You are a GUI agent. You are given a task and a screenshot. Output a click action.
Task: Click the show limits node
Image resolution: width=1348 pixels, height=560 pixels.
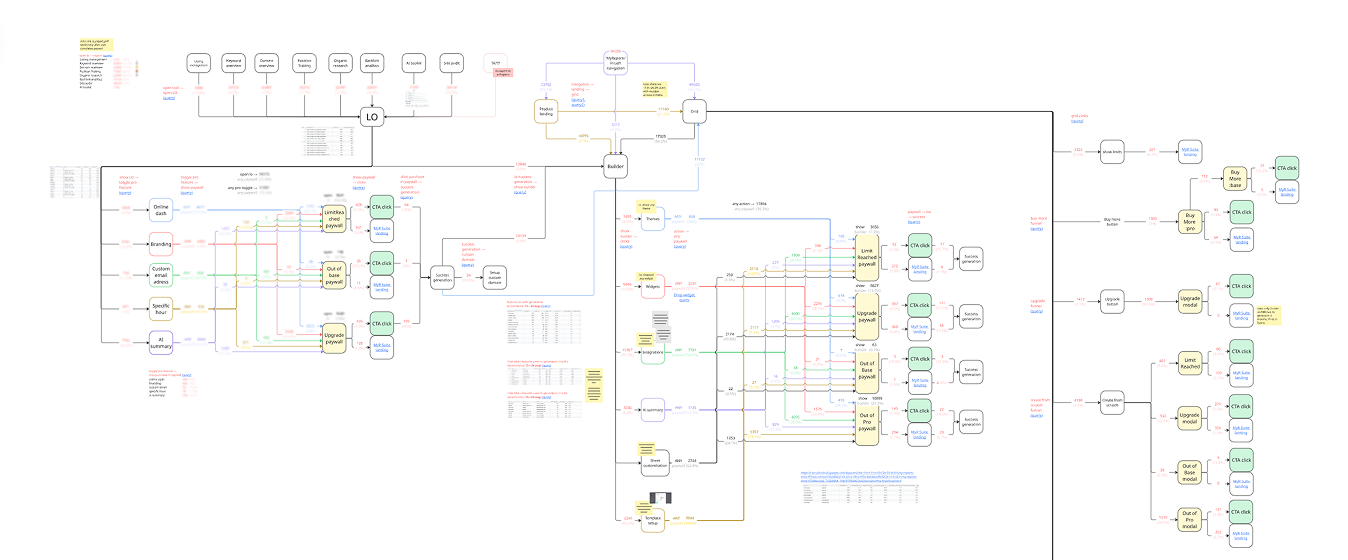1114,153
